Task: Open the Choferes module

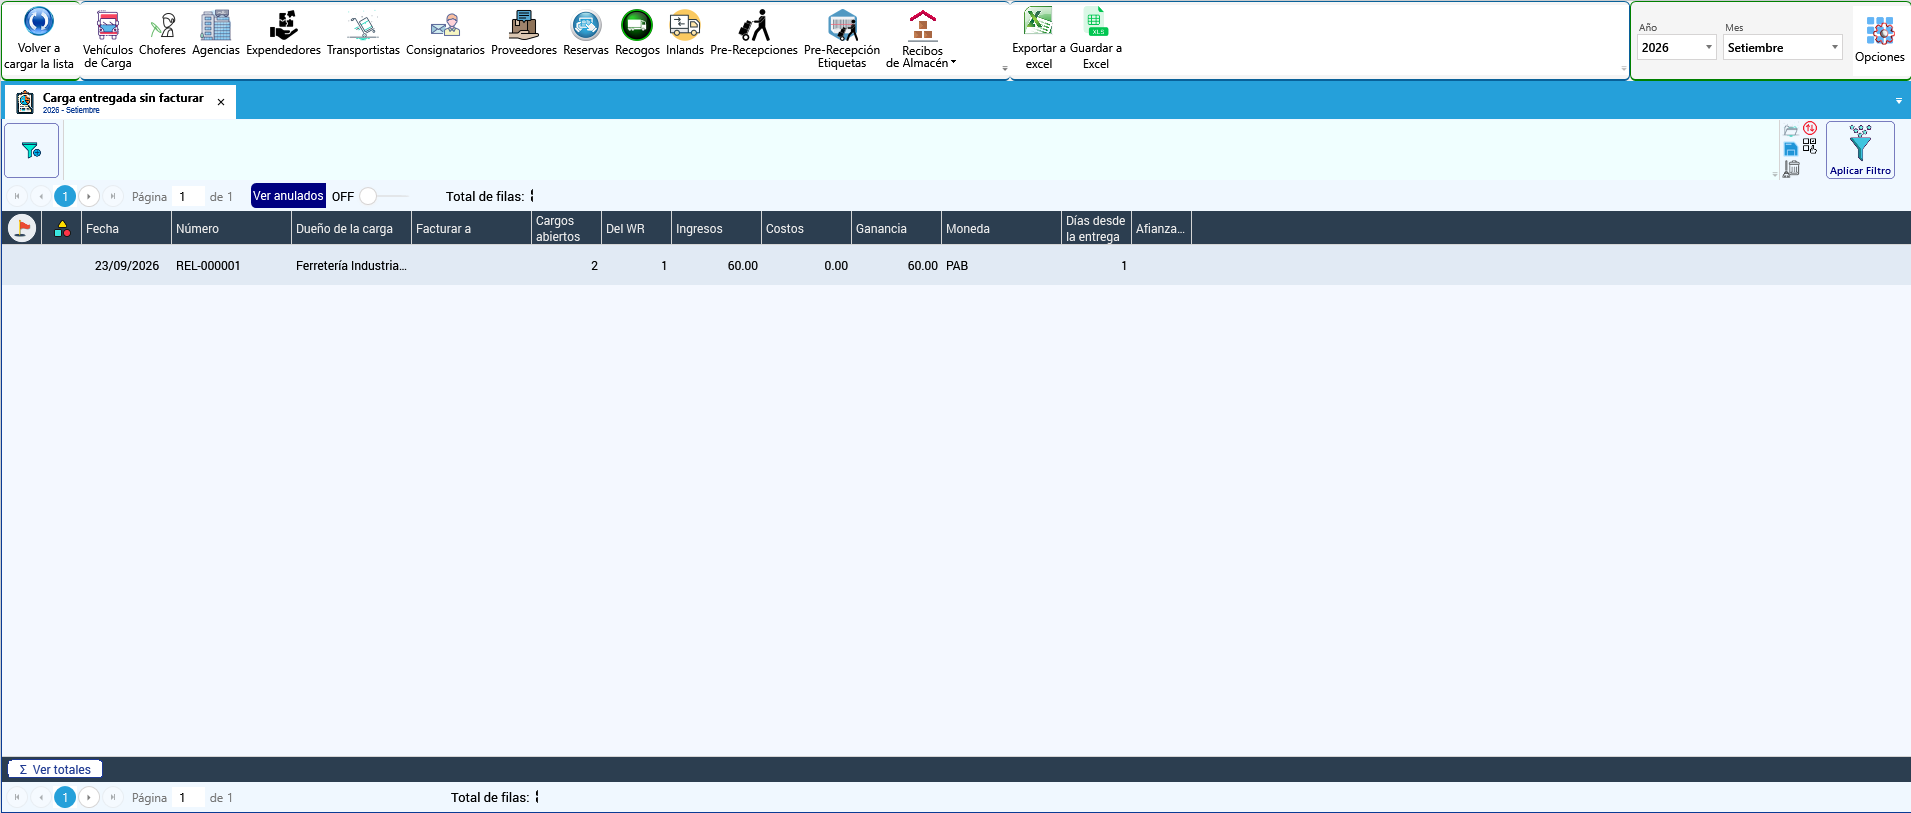Action: coord(162,34)
